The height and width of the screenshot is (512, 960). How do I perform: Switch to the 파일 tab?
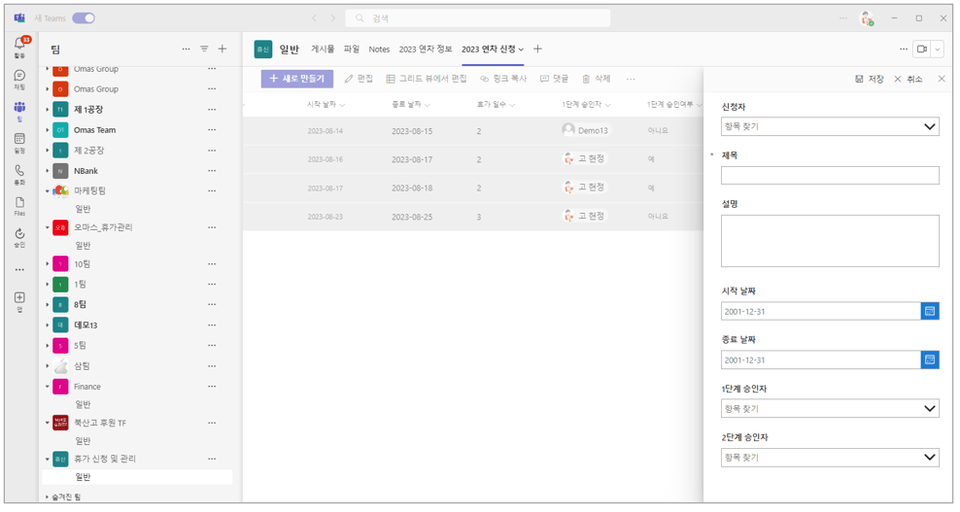coord(351,49)
